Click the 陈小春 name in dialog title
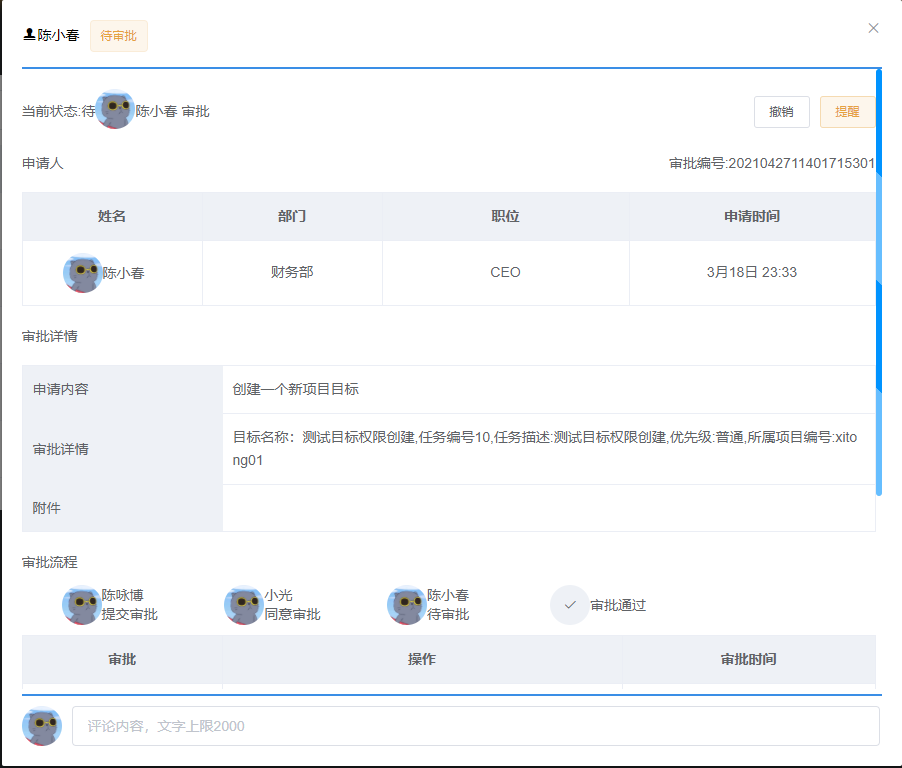This screenshot has width=902, height=768. pos(58,35)
